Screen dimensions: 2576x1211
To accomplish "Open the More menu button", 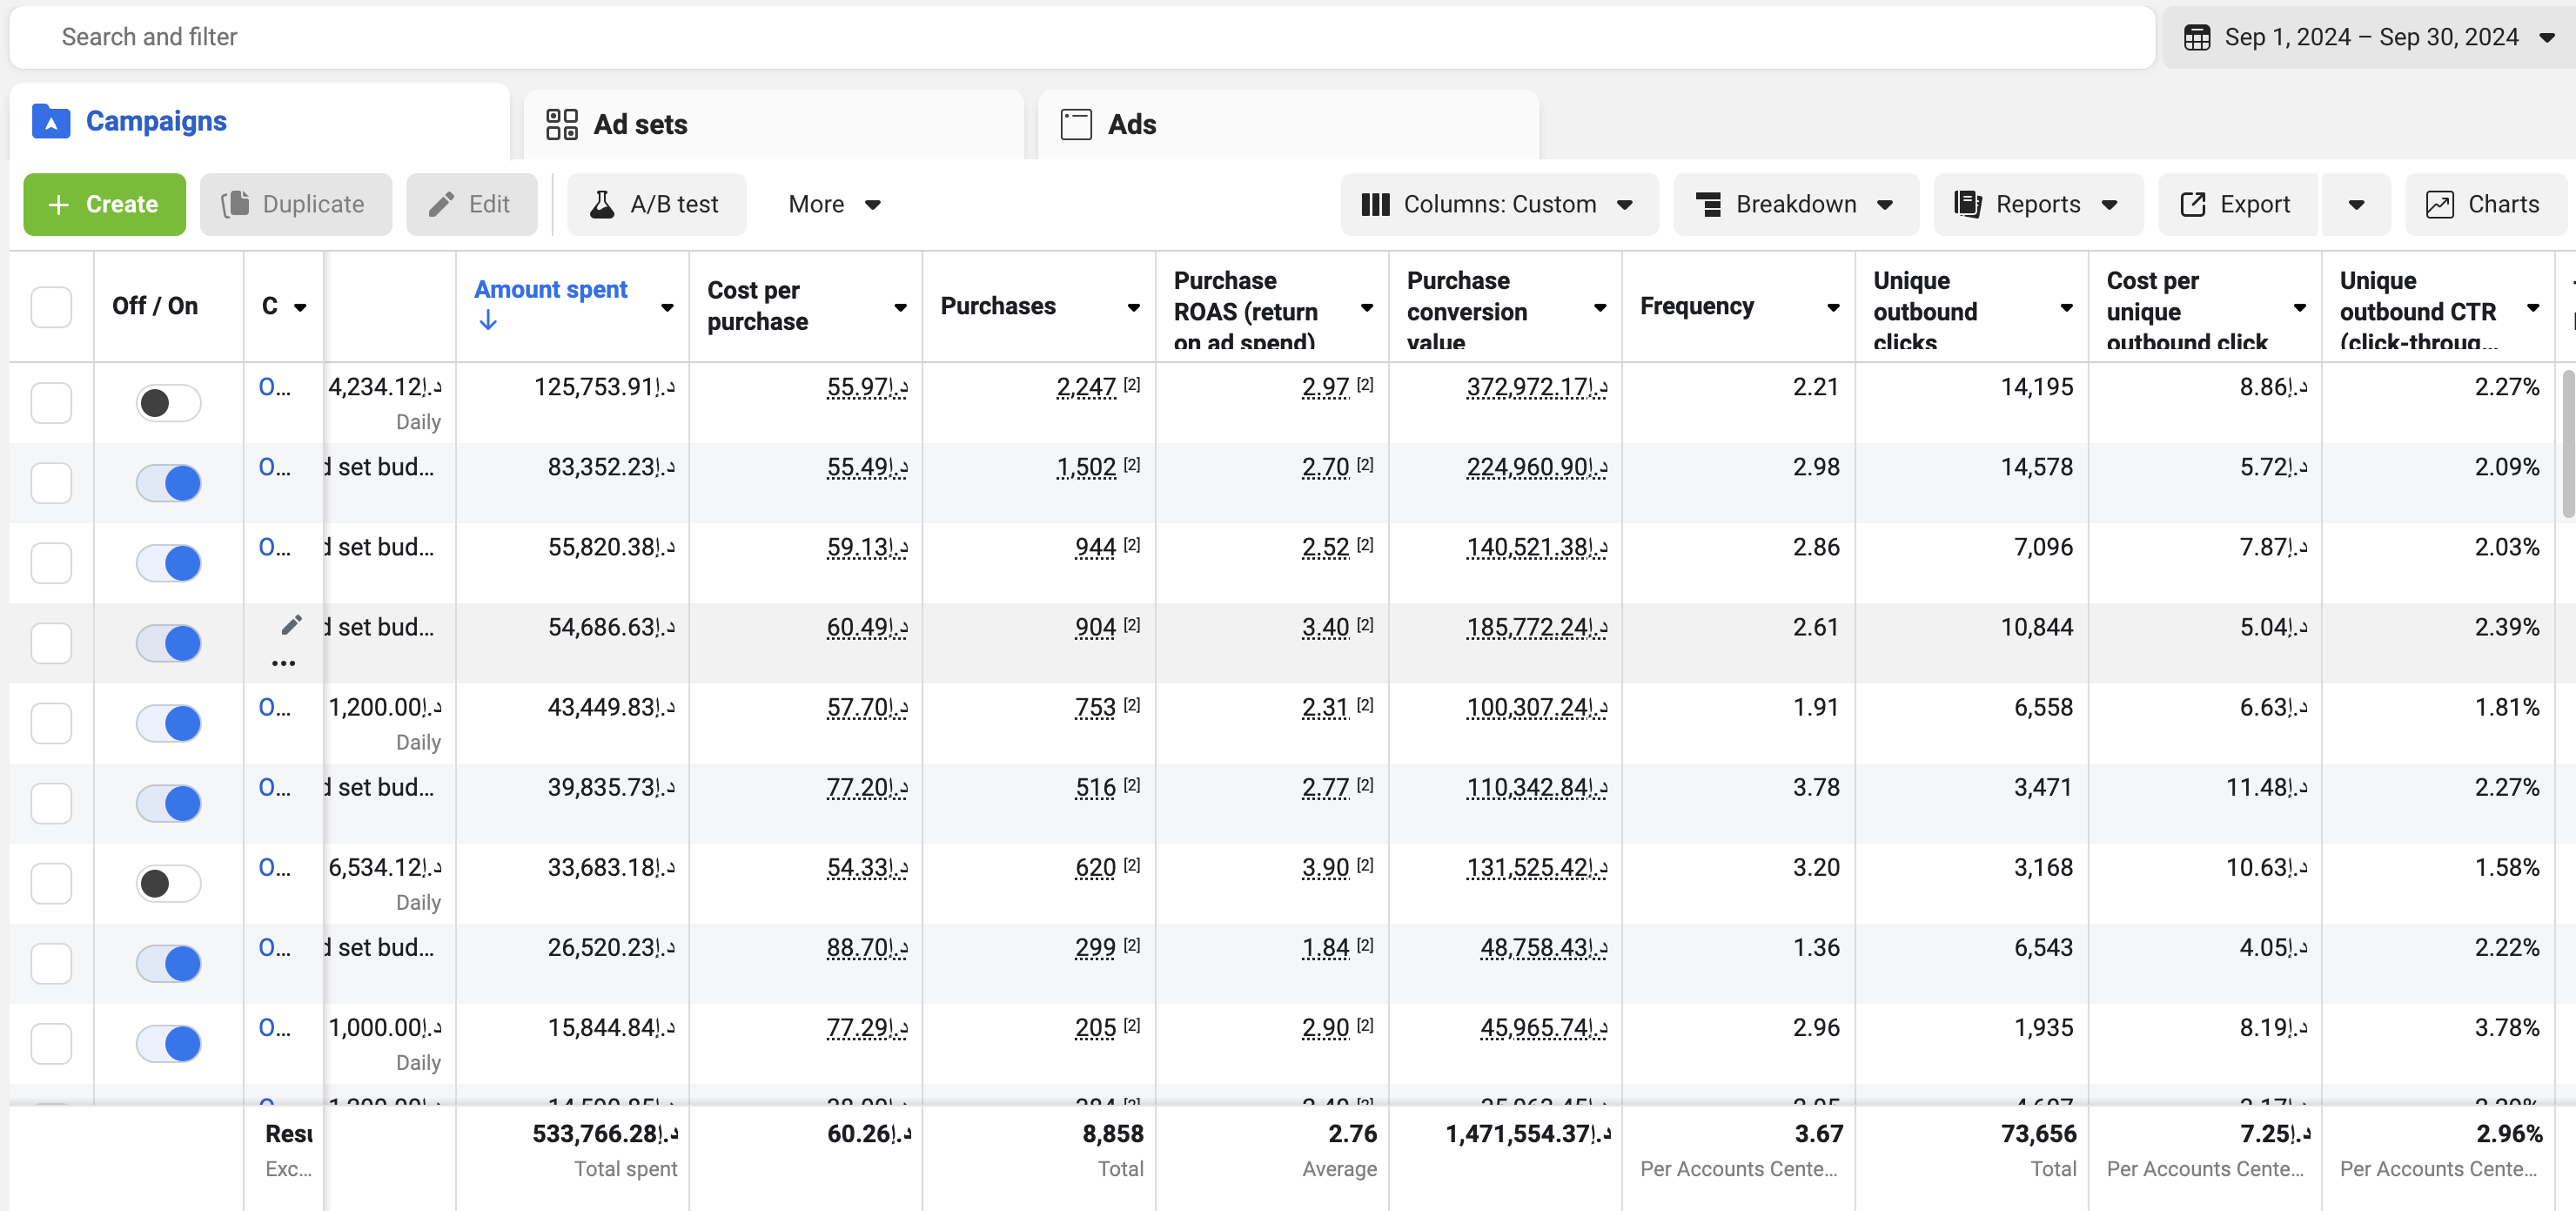I will [833, 205].
